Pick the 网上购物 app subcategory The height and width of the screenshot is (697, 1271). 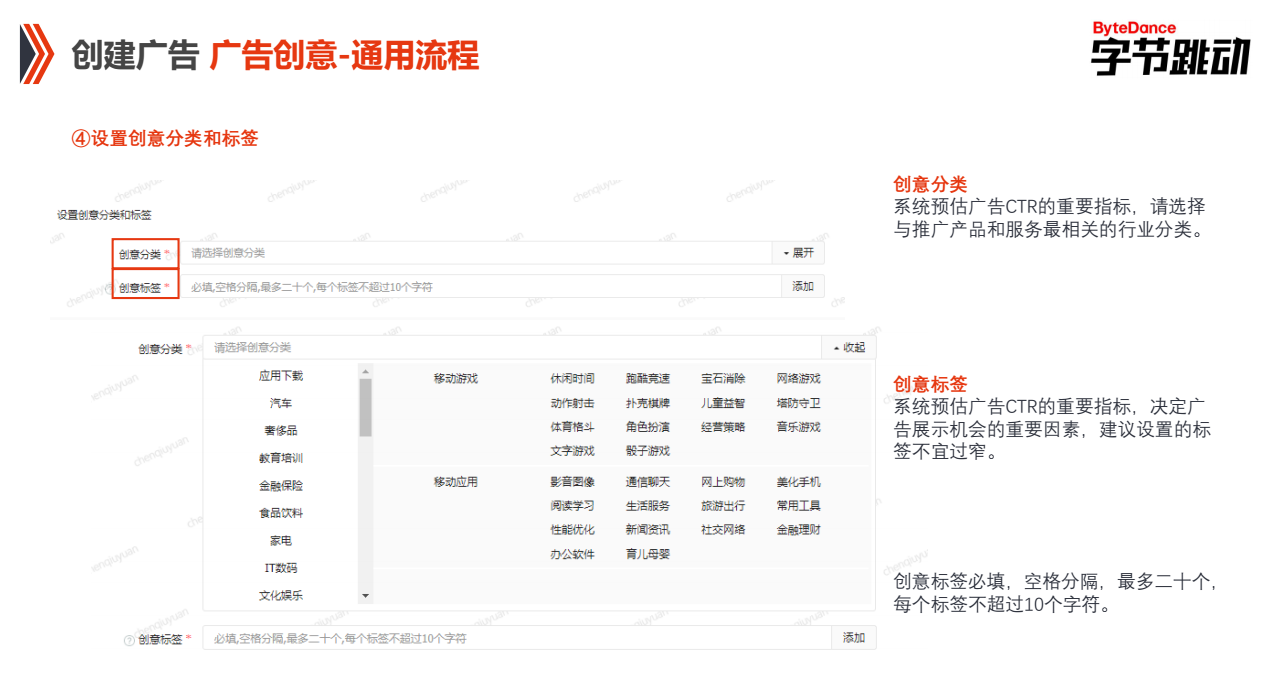pos(723,482)
